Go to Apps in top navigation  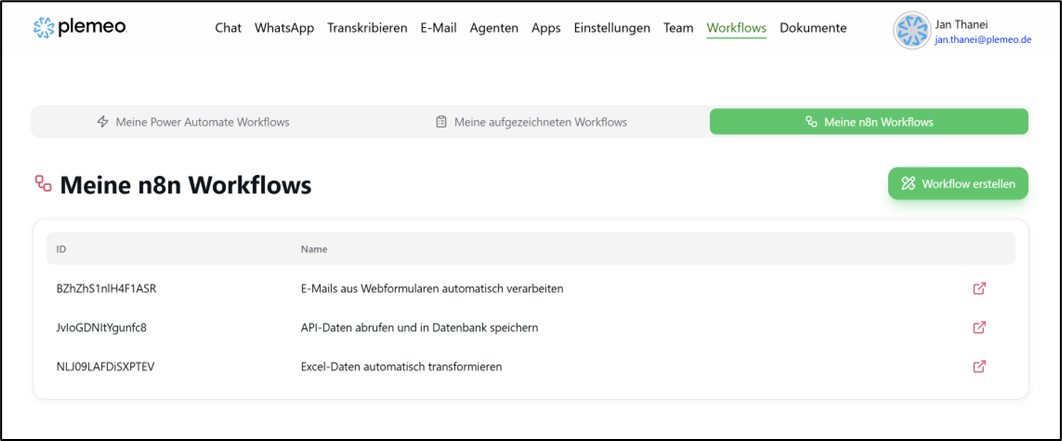(x=546, y=28)
